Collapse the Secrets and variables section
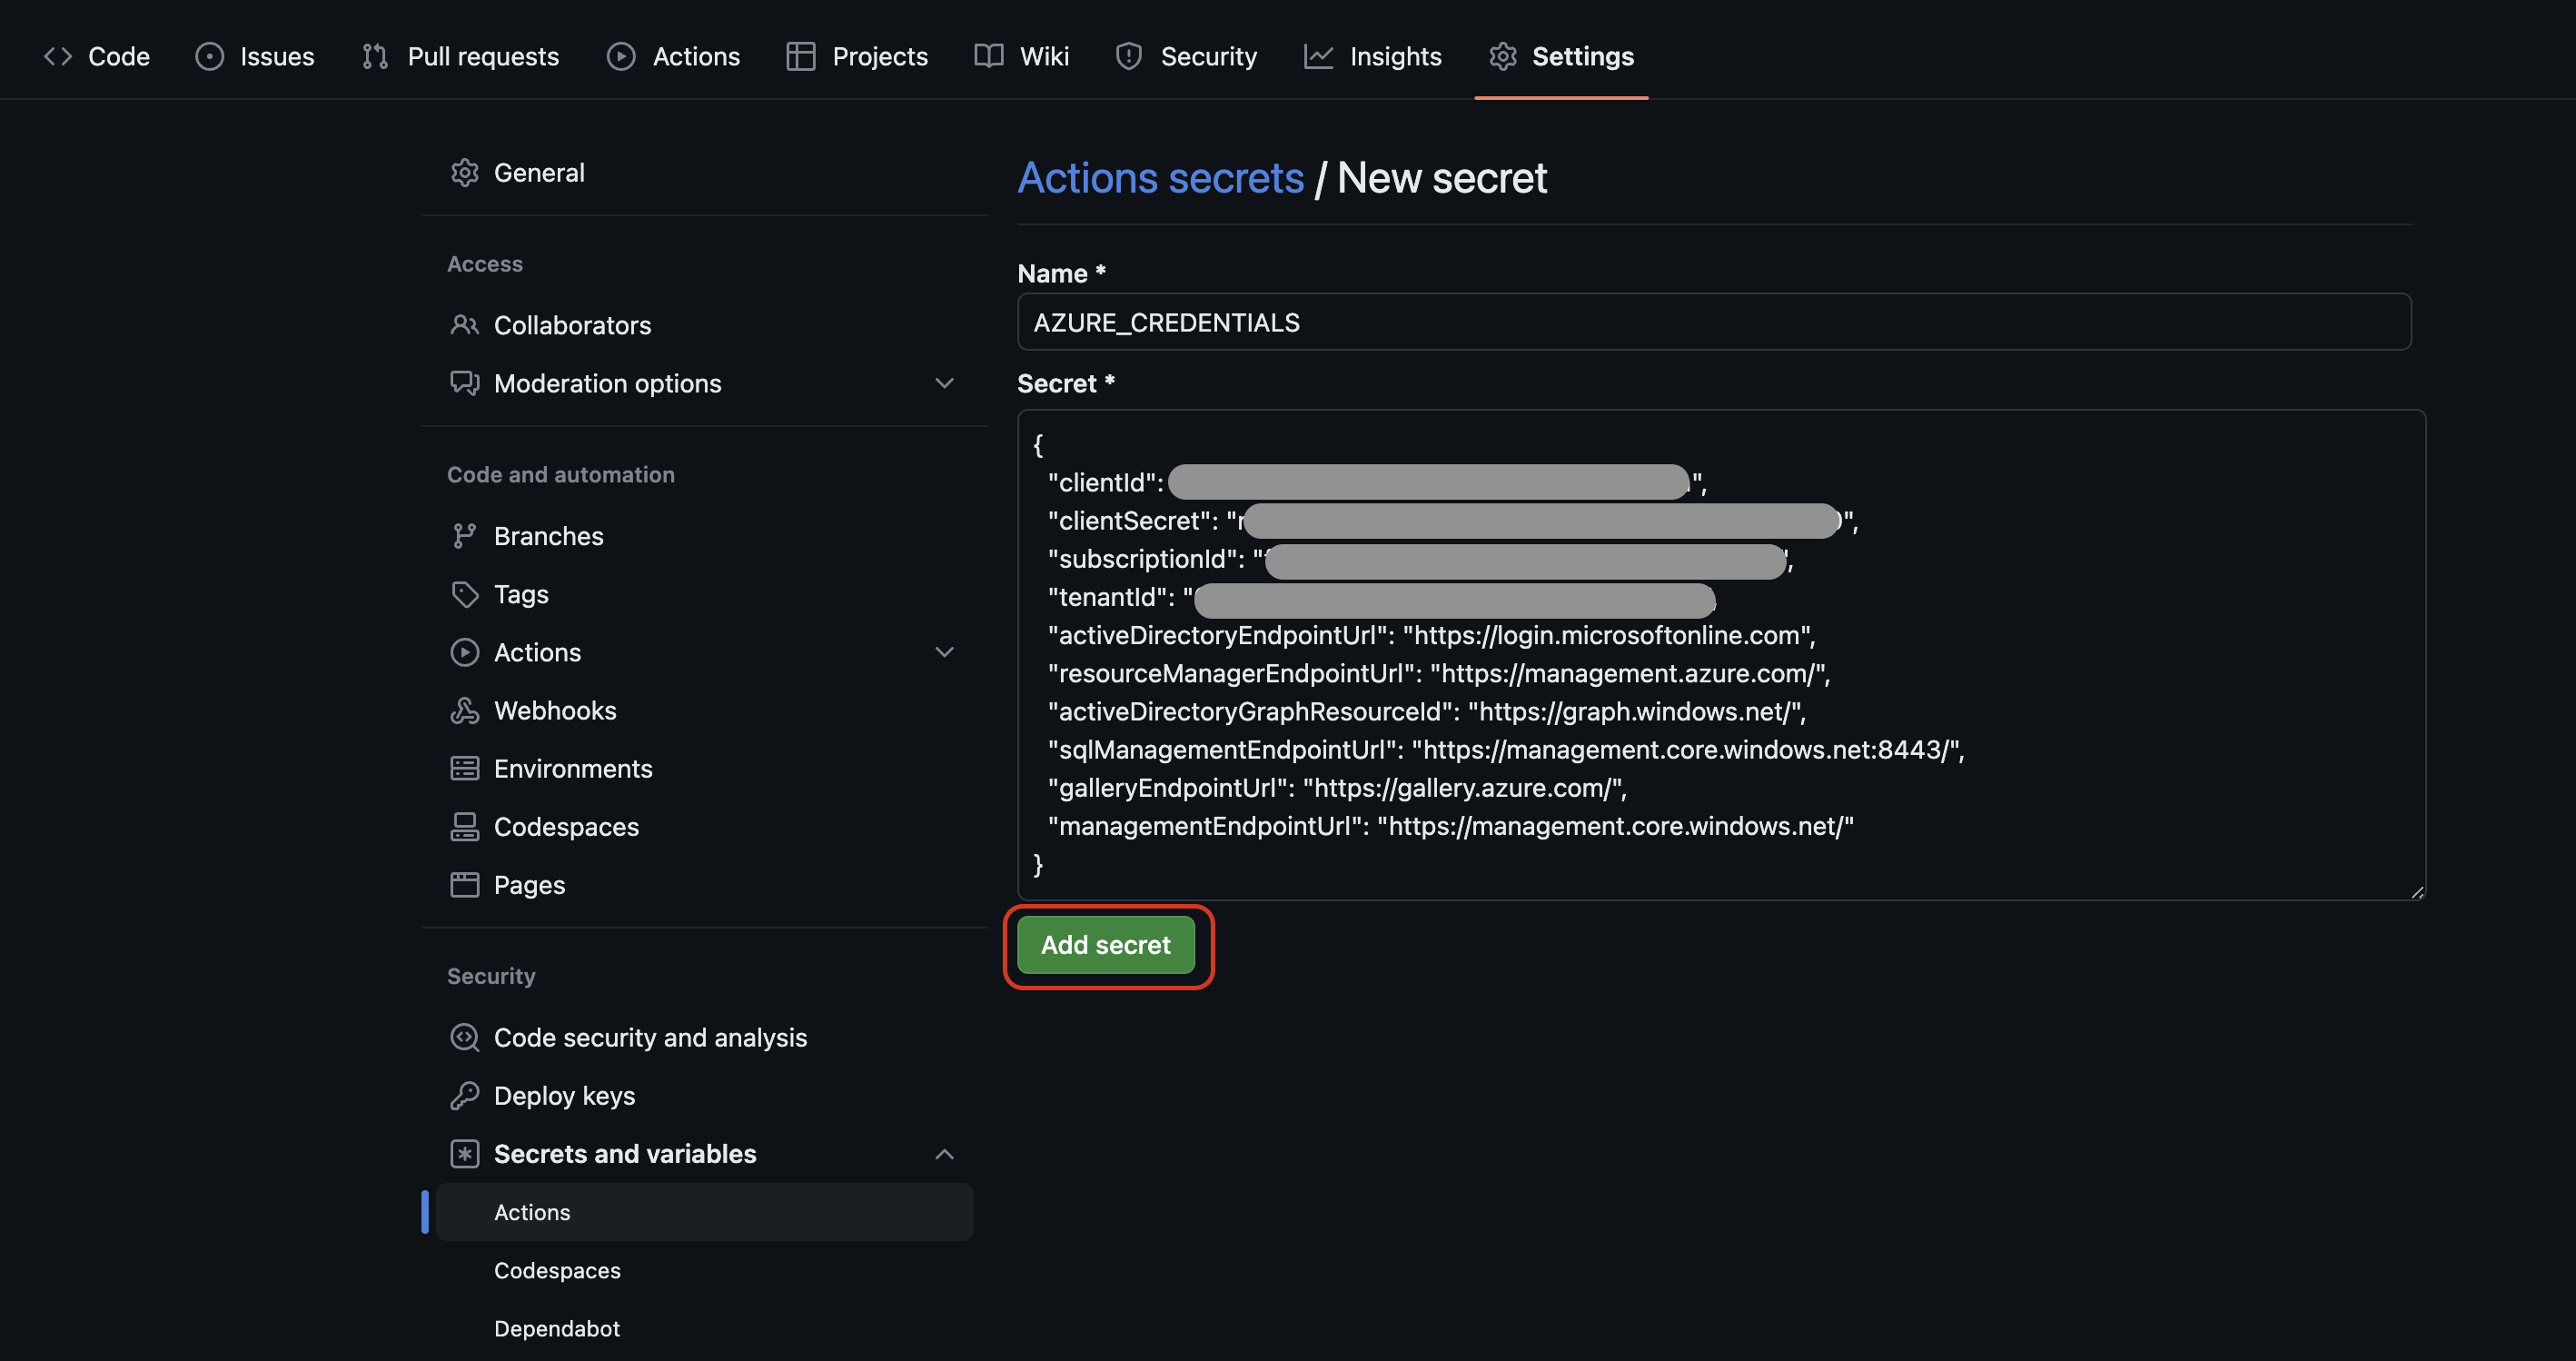 coord(943,1154)
